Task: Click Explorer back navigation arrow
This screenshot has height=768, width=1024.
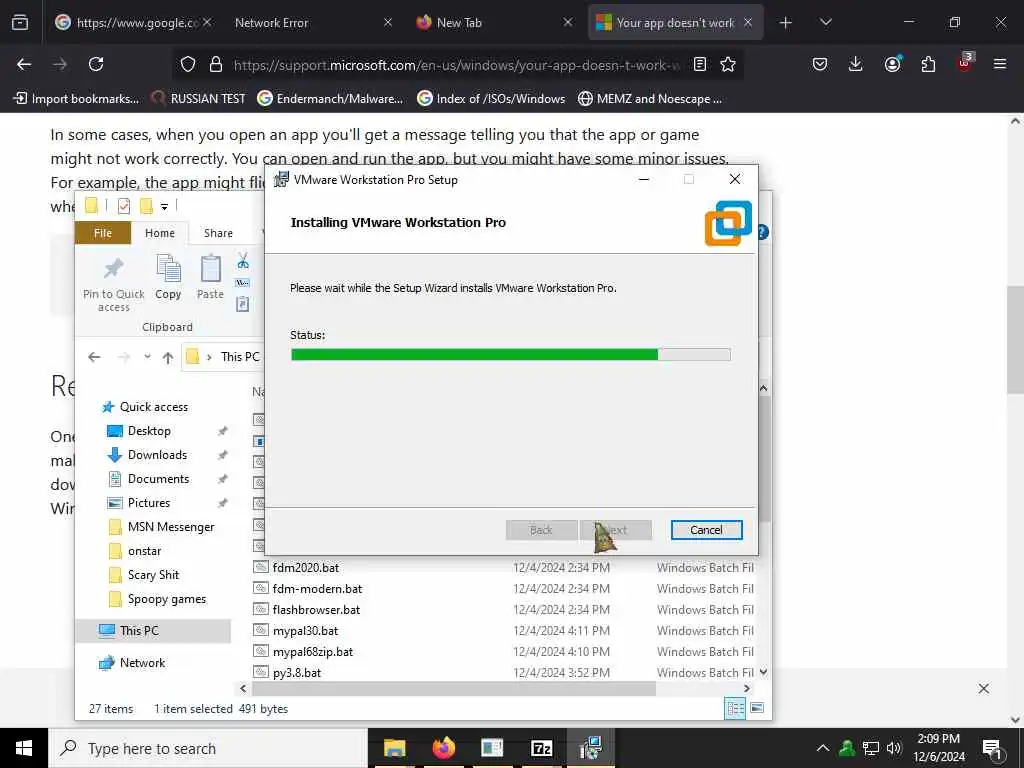Action: coord(94,357)
